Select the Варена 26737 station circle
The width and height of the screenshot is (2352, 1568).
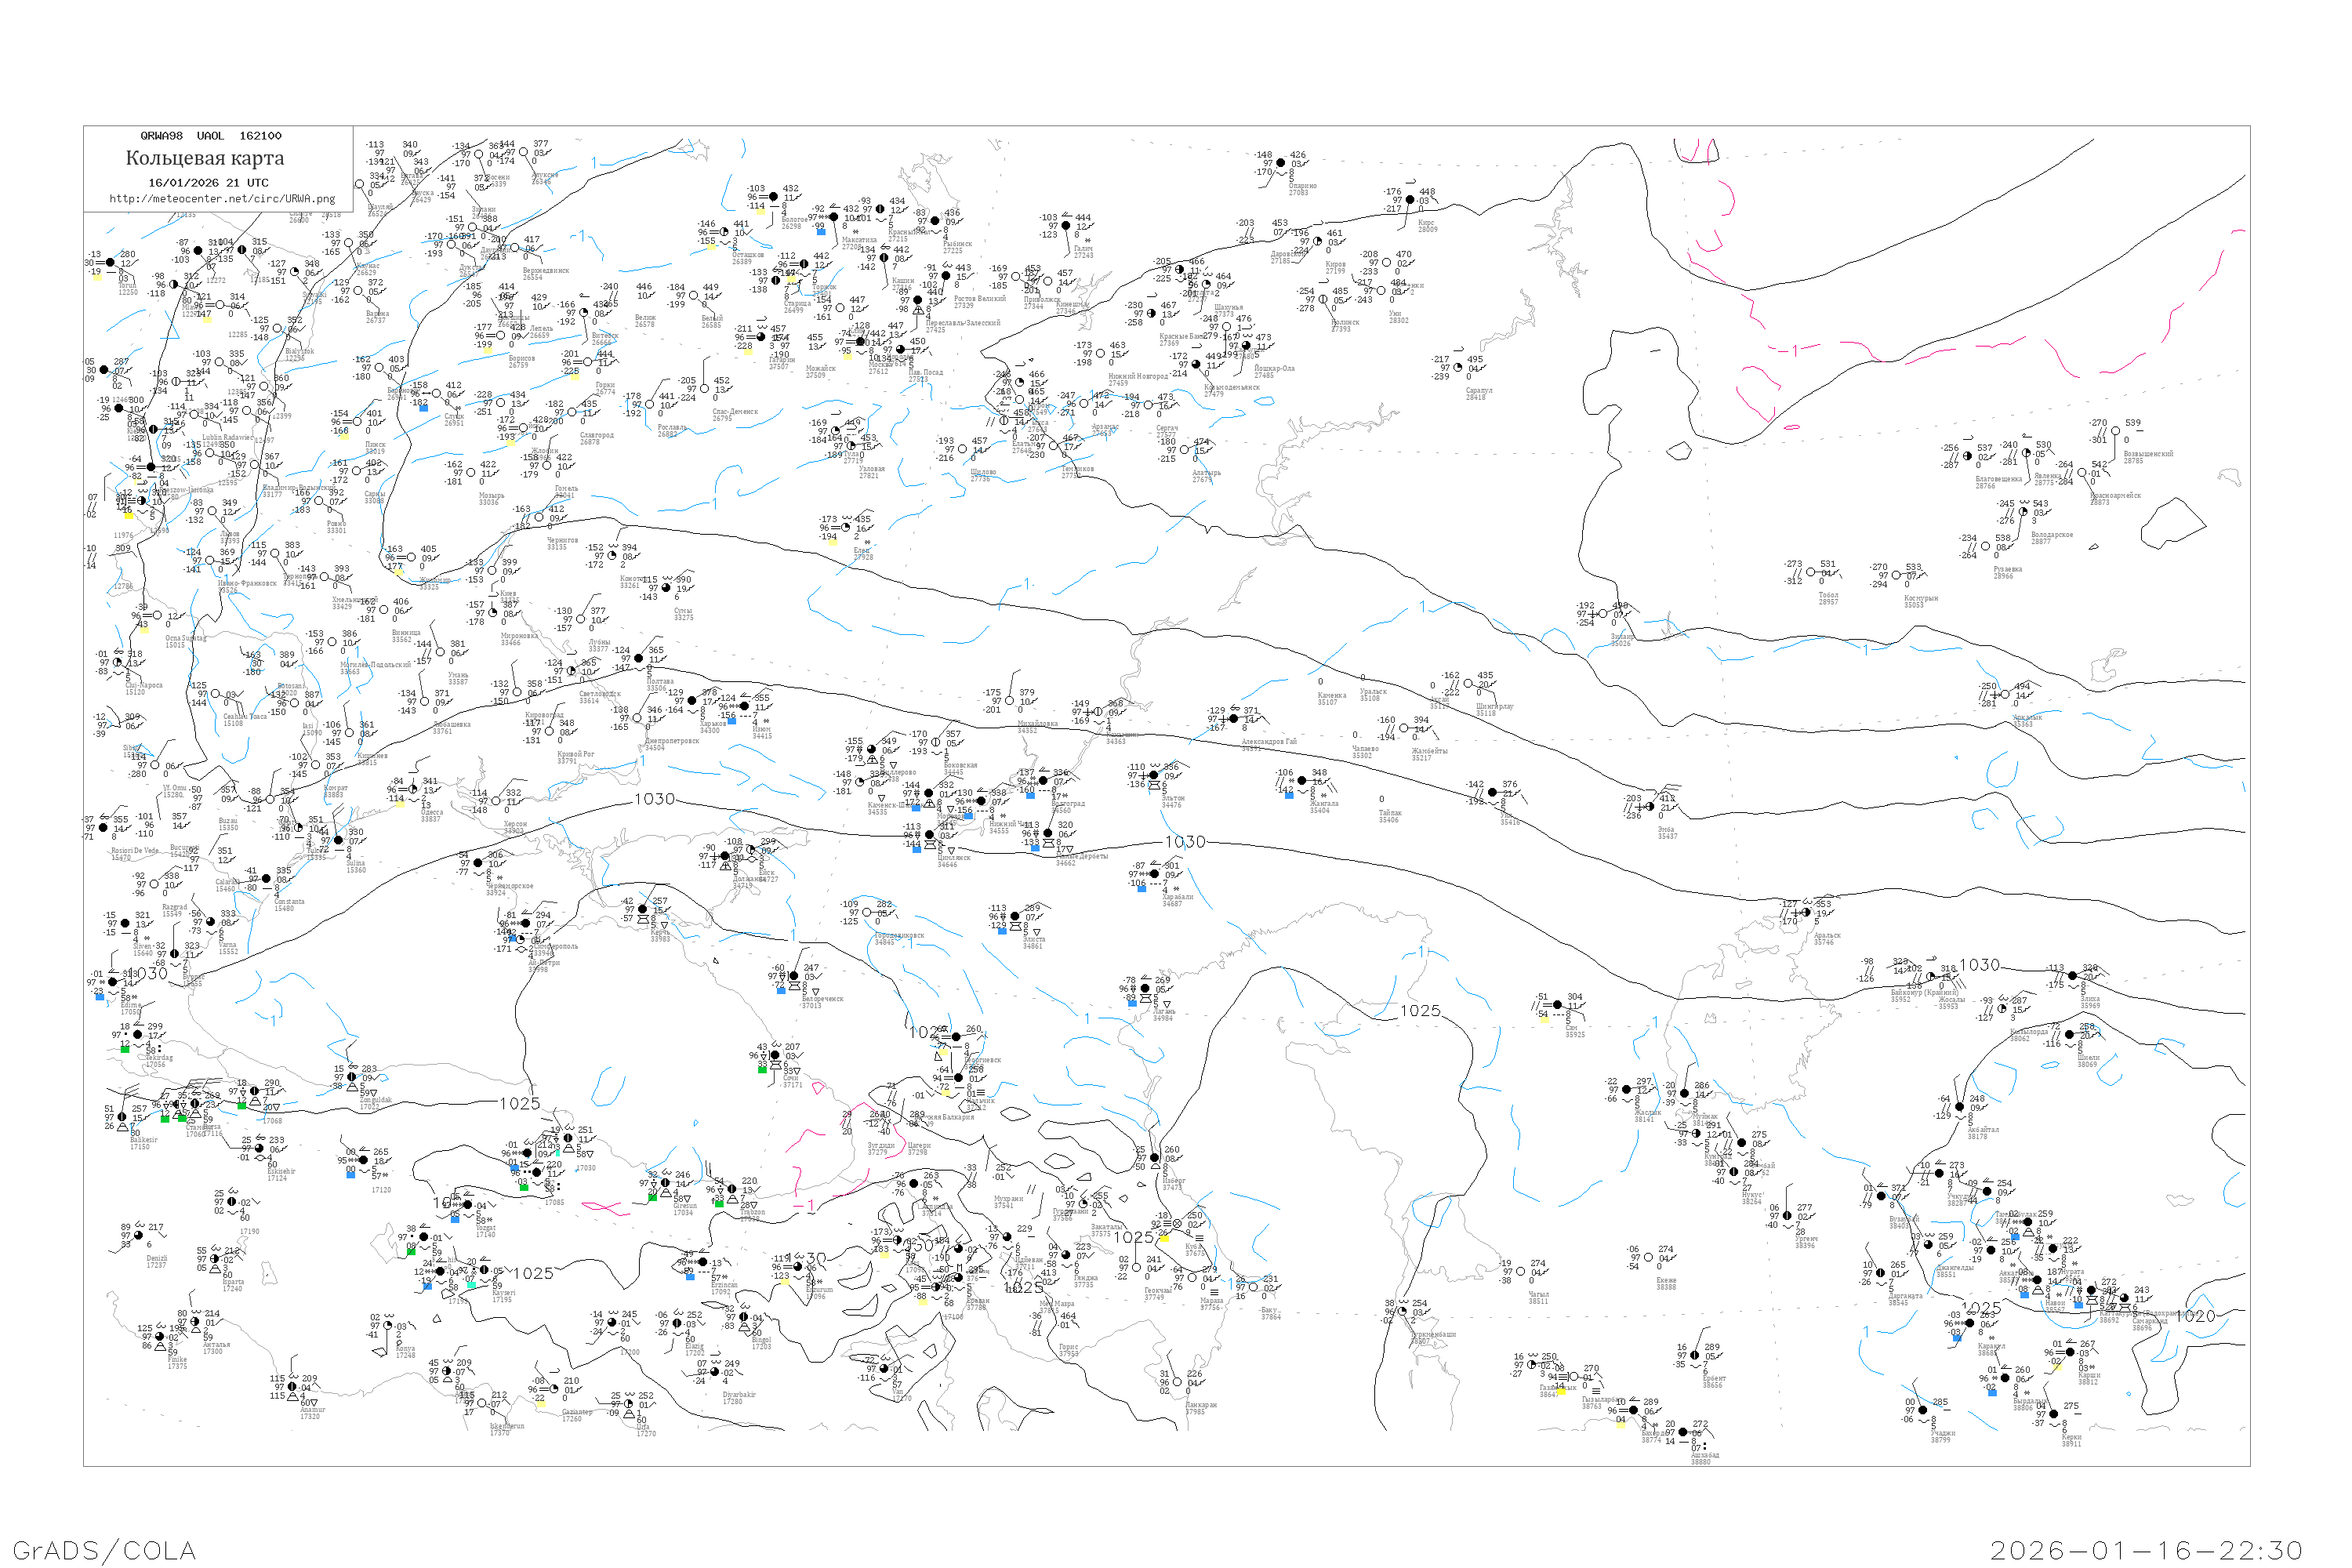(x=359, y=292)
